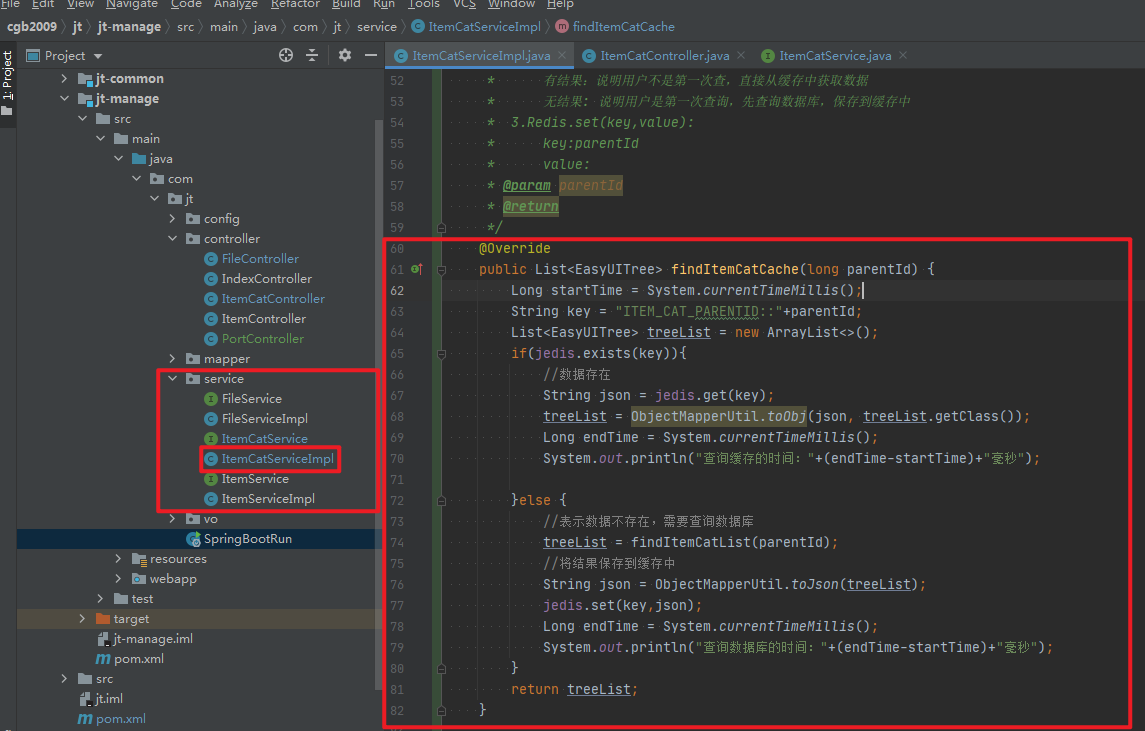Collapse the main folder
The width and height of the screenshot is (1145, 731).
click(101, 139)
